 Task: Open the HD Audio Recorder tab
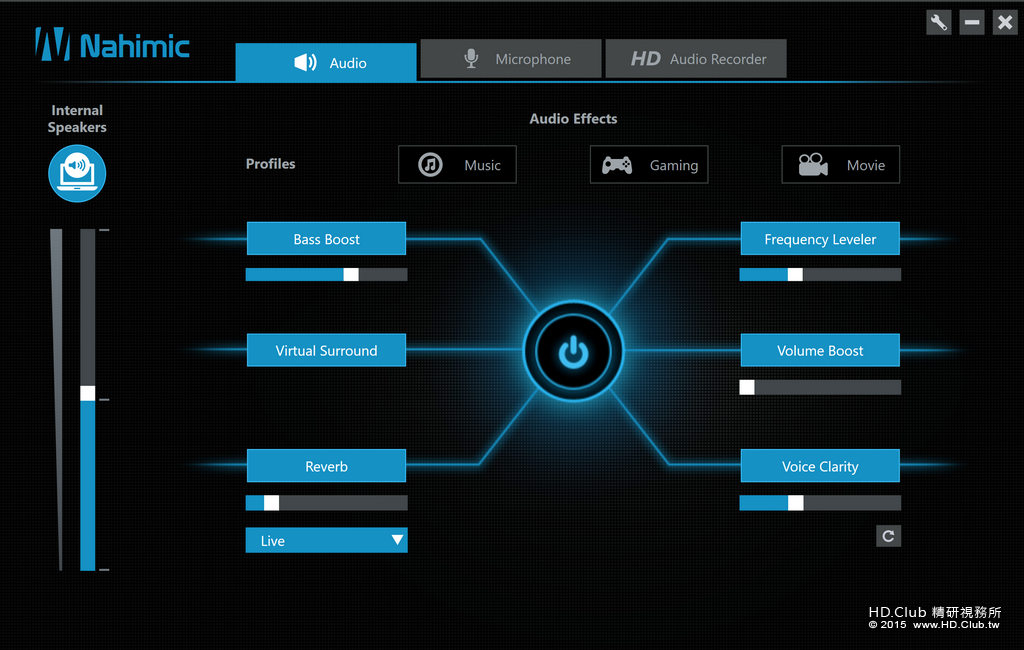pyautogui.click(x=696, y=59)
